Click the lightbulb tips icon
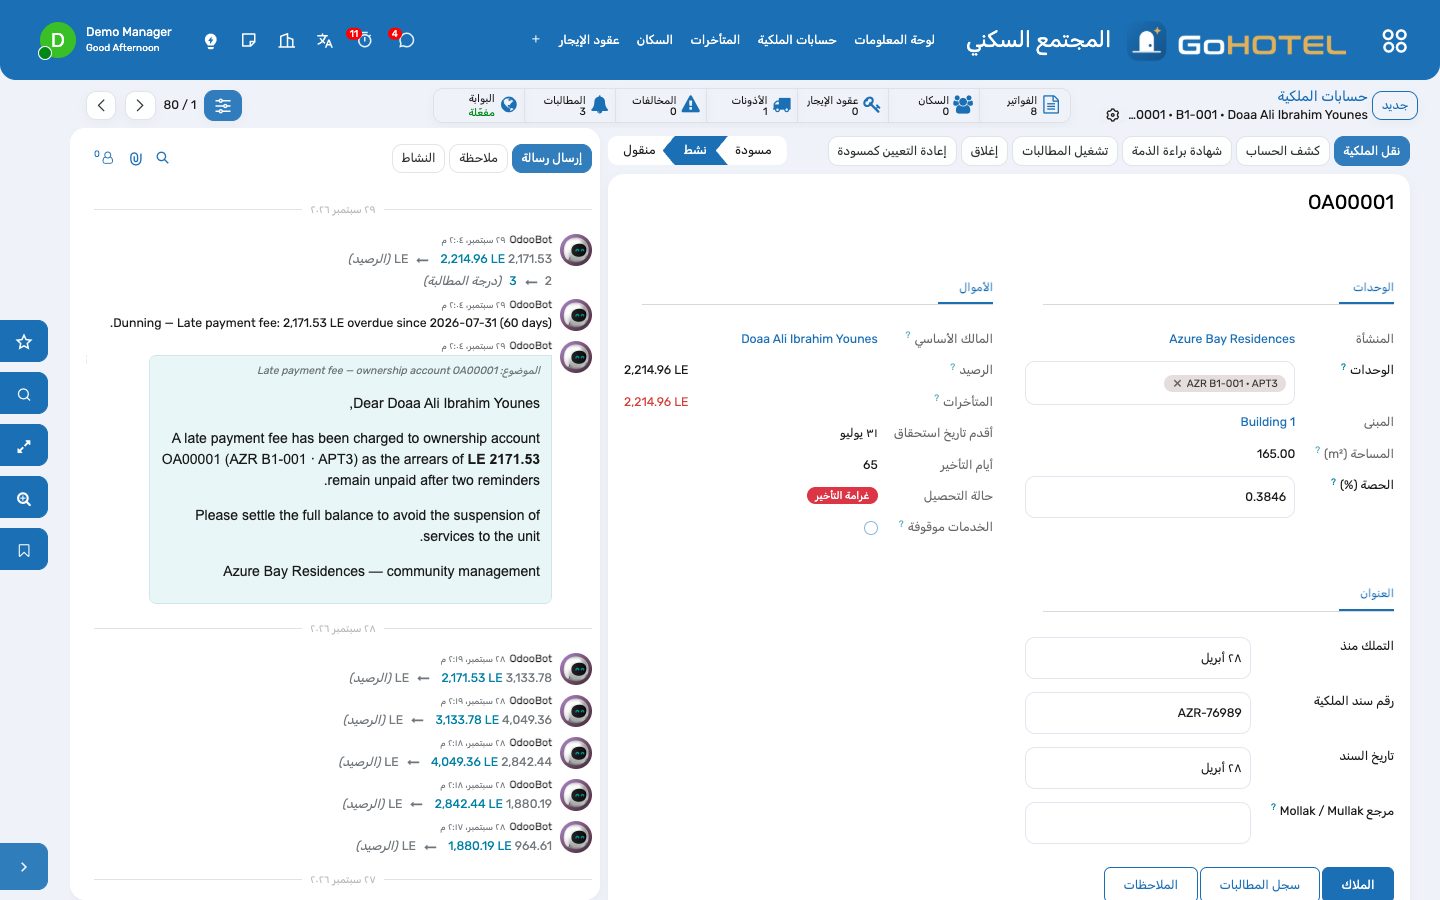 211,40
